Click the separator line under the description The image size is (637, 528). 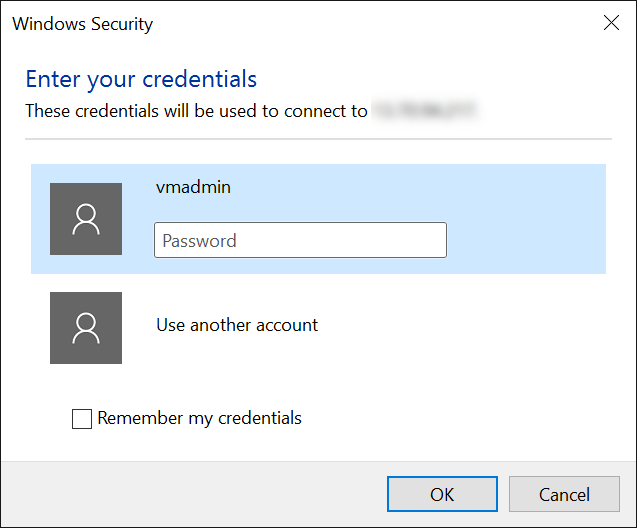coord(318,138)
